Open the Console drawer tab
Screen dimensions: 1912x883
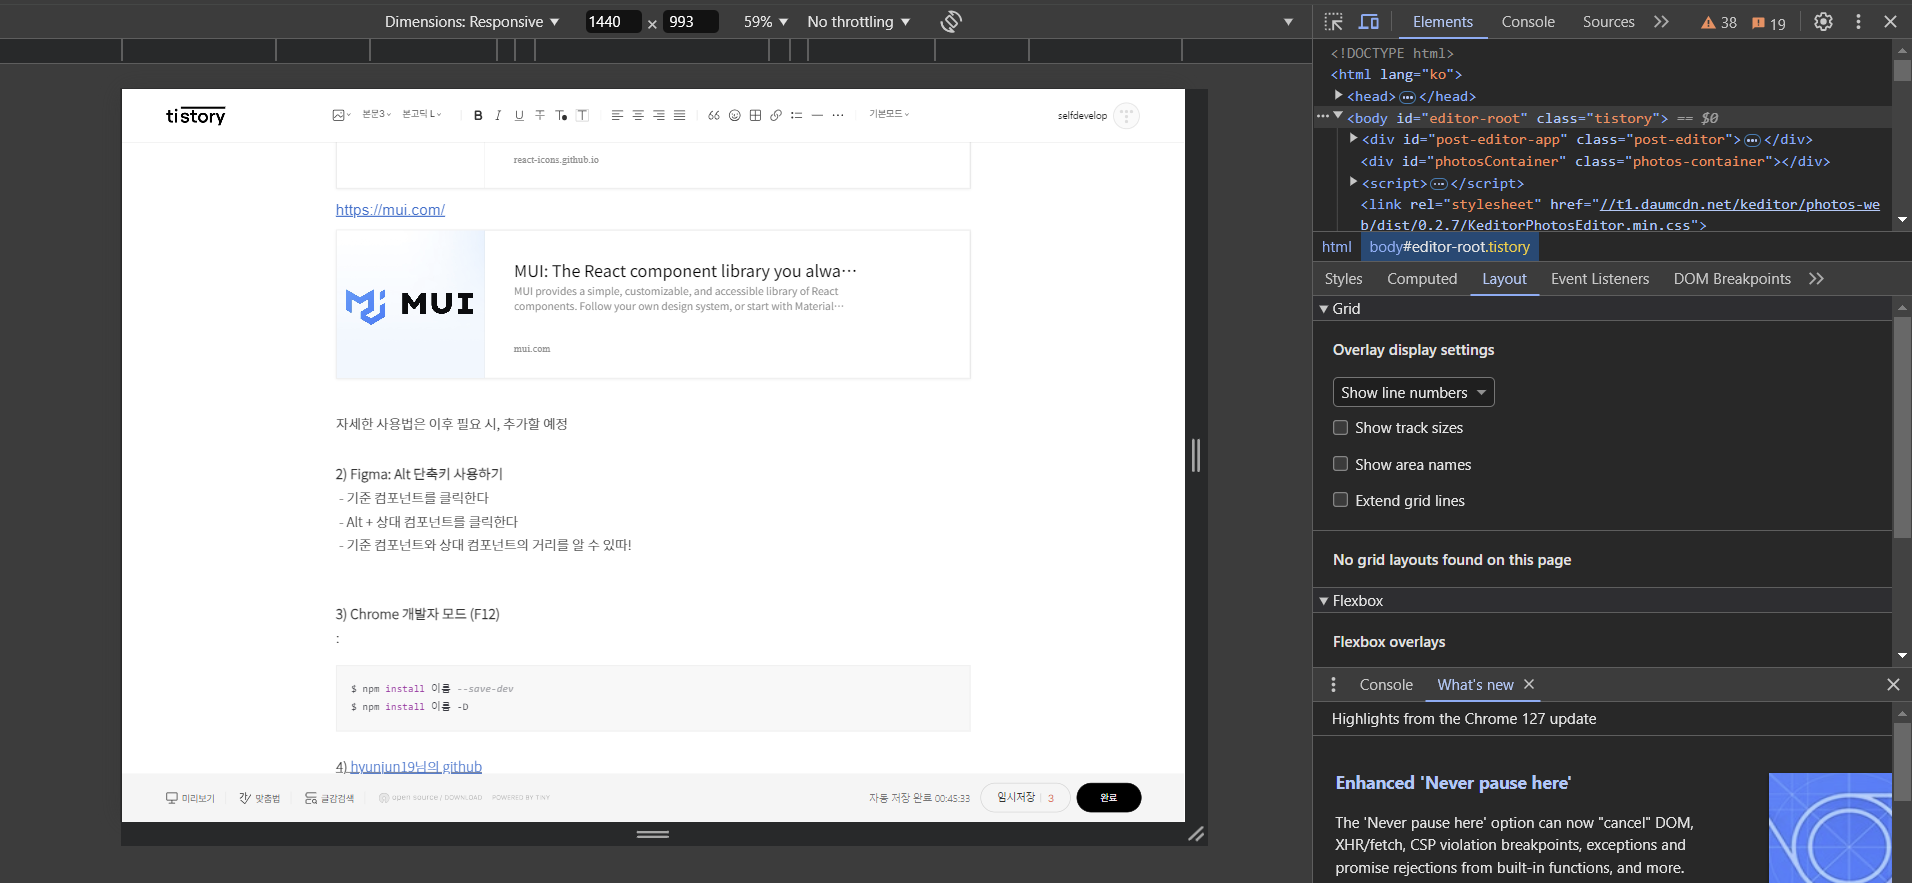tap(1386, 685)
